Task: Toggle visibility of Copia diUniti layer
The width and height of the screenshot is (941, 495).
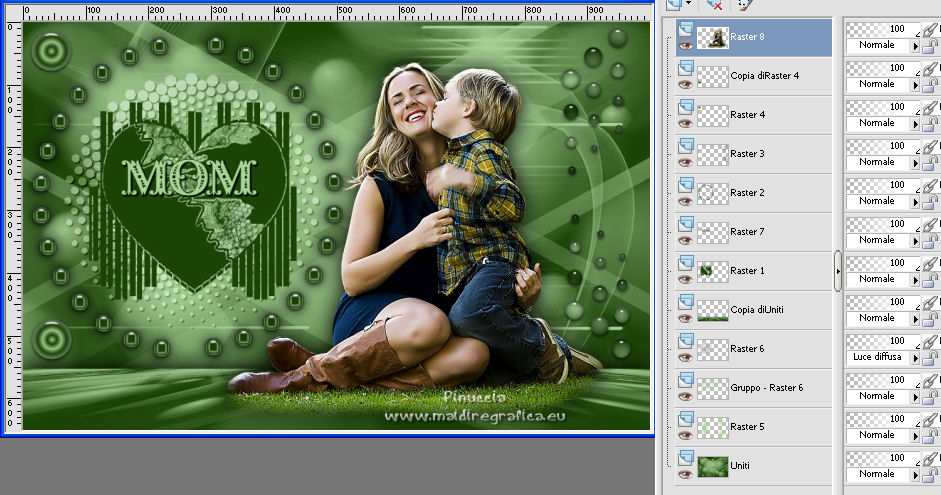Action: (686, 318)
